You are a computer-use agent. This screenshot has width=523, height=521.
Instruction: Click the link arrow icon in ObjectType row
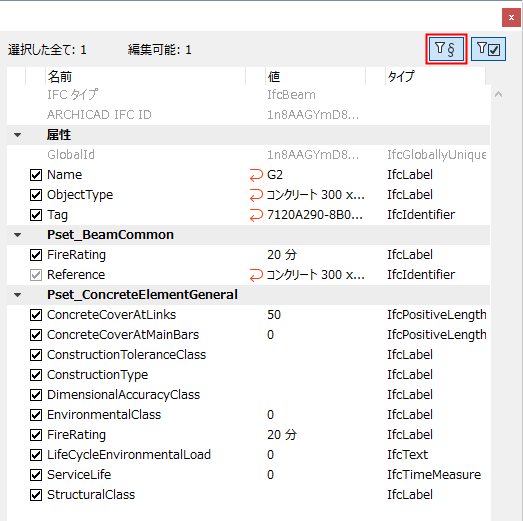[x=256, y=195]
